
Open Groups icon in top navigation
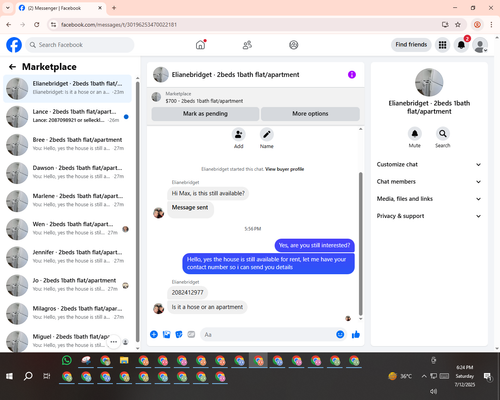pos(294,45)
